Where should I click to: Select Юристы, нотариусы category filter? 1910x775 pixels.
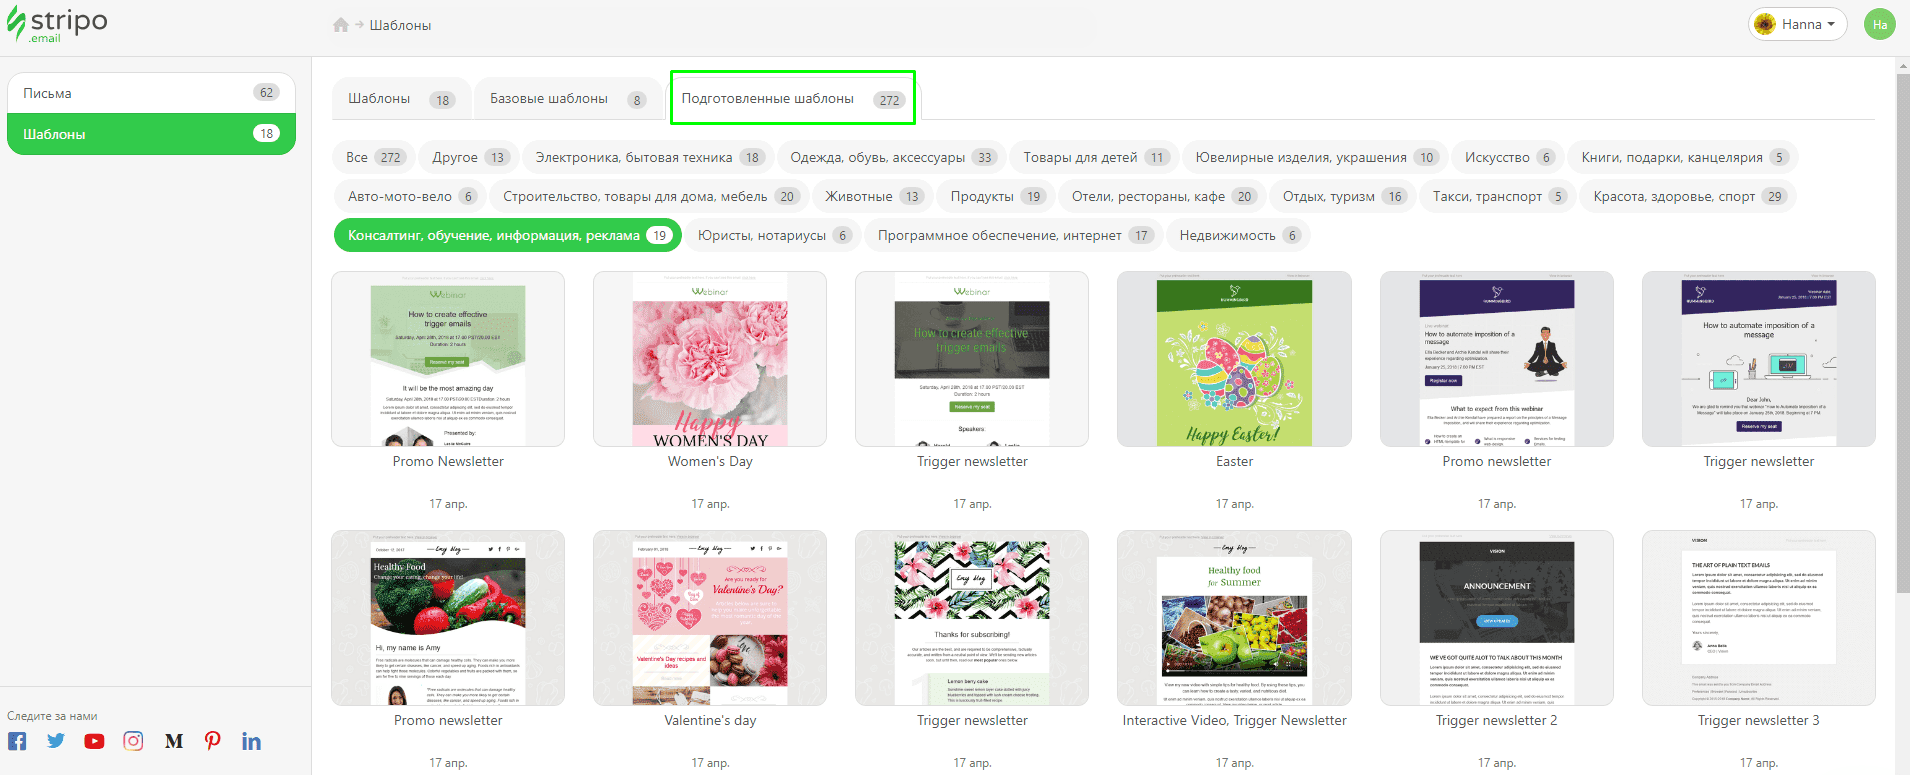click(x=772, y=235)
